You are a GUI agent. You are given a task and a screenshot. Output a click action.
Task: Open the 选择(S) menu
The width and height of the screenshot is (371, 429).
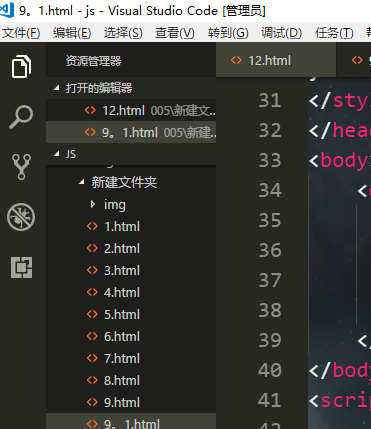click(123, 33)
